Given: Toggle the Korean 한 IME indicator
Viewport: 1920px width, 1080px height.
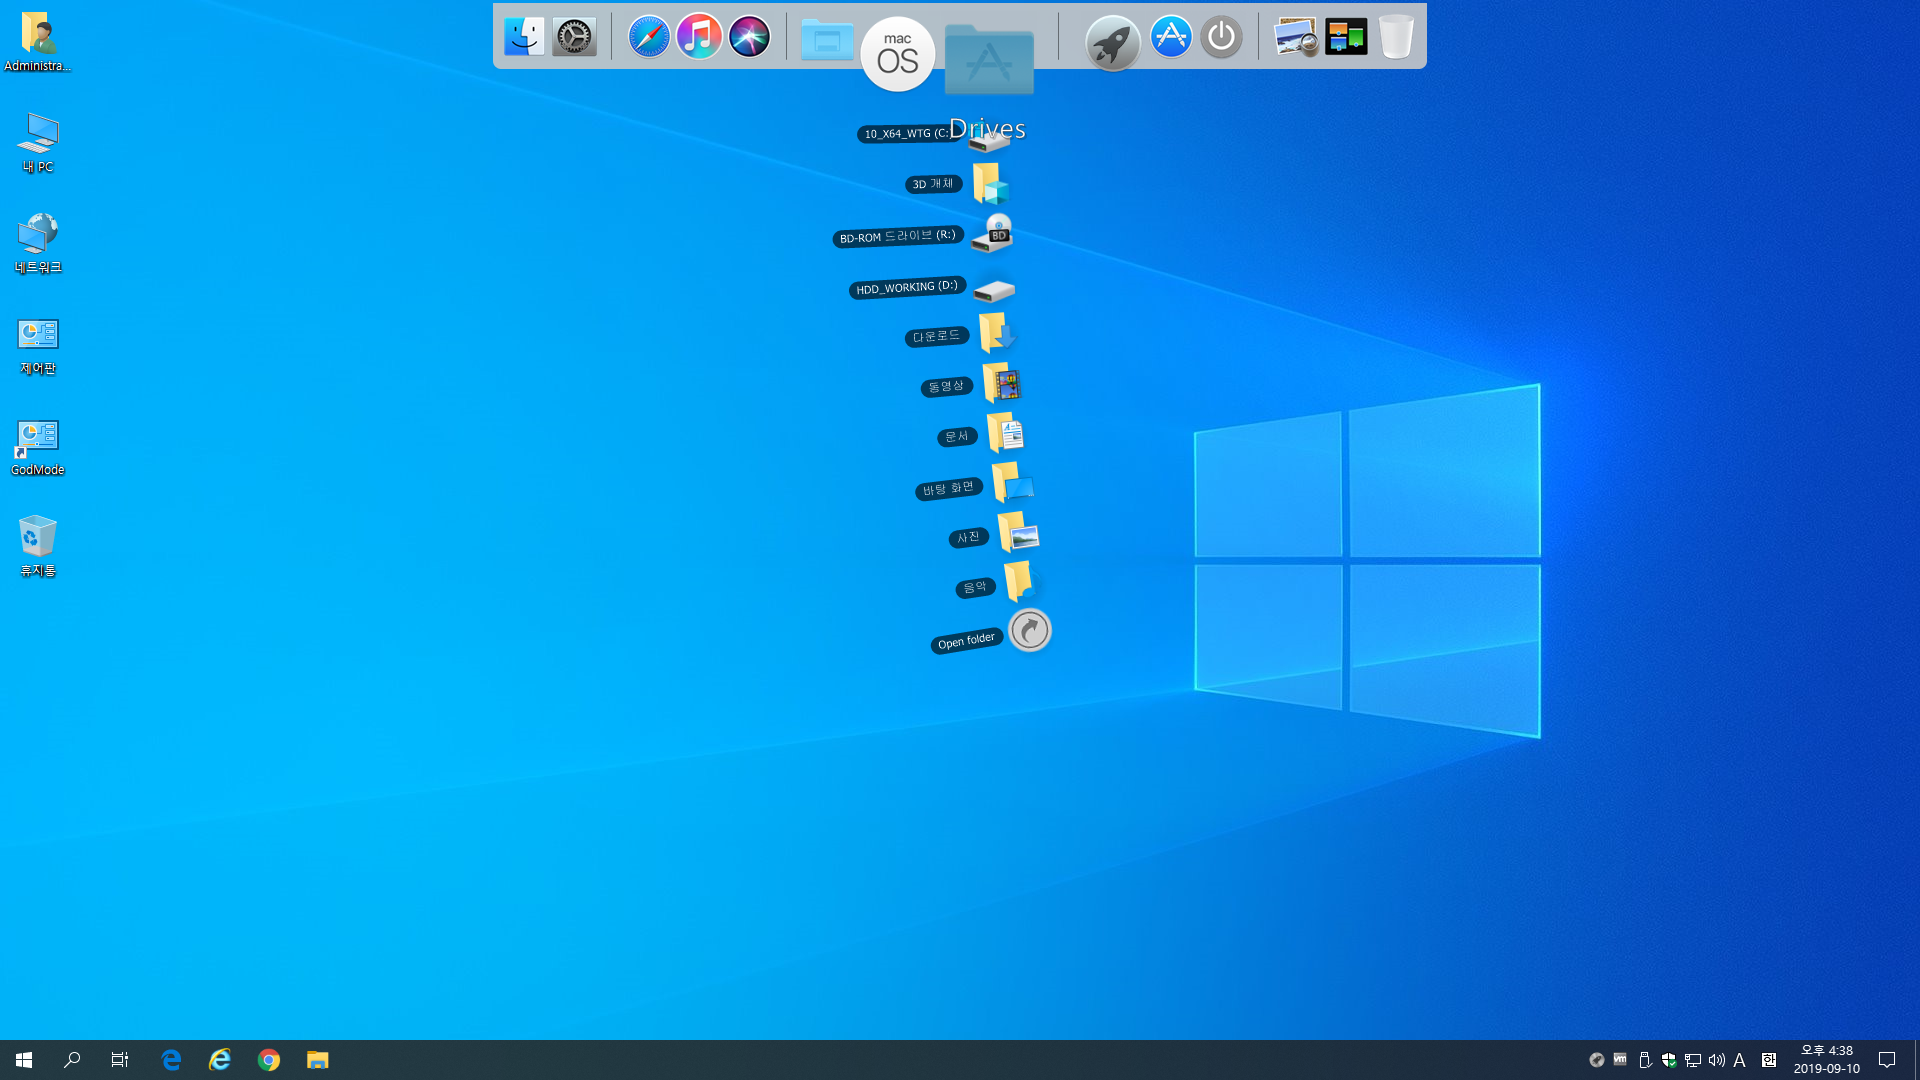Looking at the screenshot, I should (1769, 1060).
